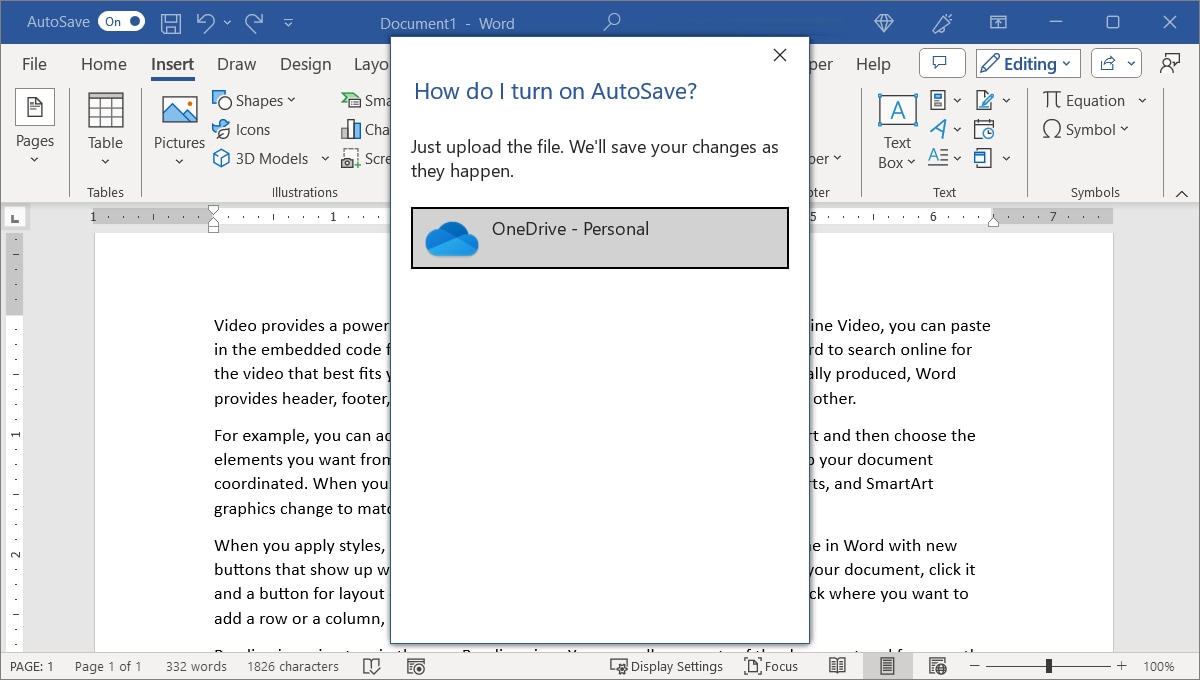Open word count via 332 words indicator
The width and height of the screenshot is (1200, 680).
(x=195, y=665)
